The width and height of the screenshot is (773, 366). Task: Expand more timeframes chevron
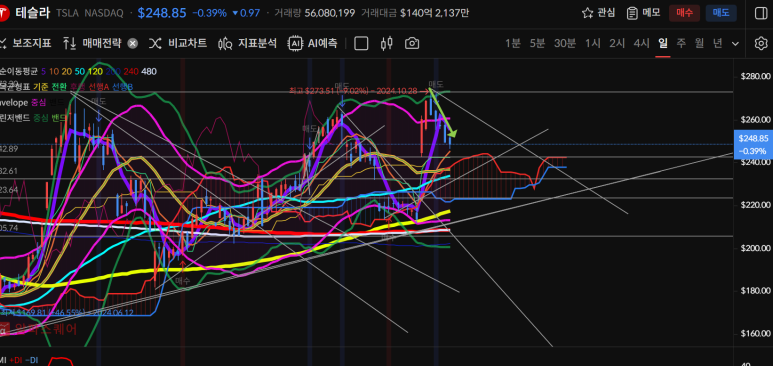coord(735,43)
